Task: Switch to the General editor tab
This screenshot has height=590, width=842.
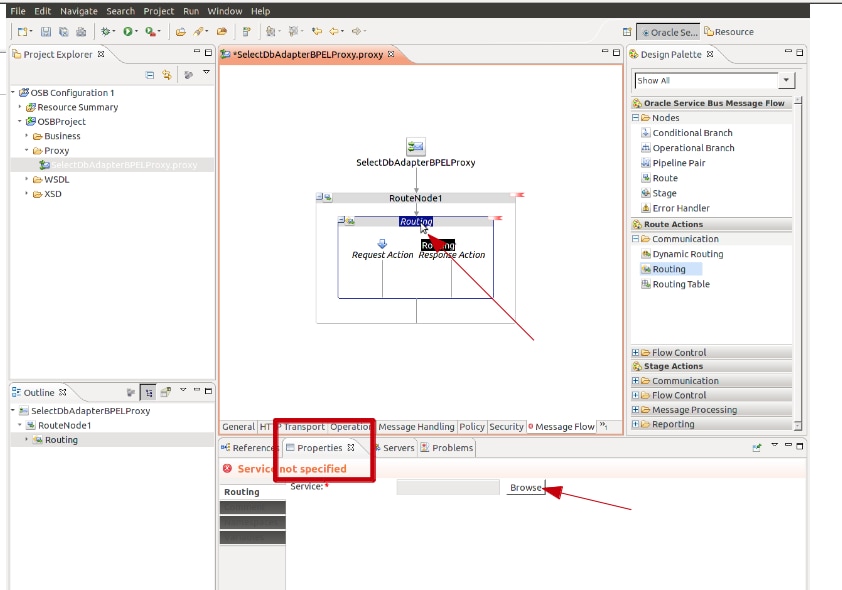Action: click(x=238, y=427)
